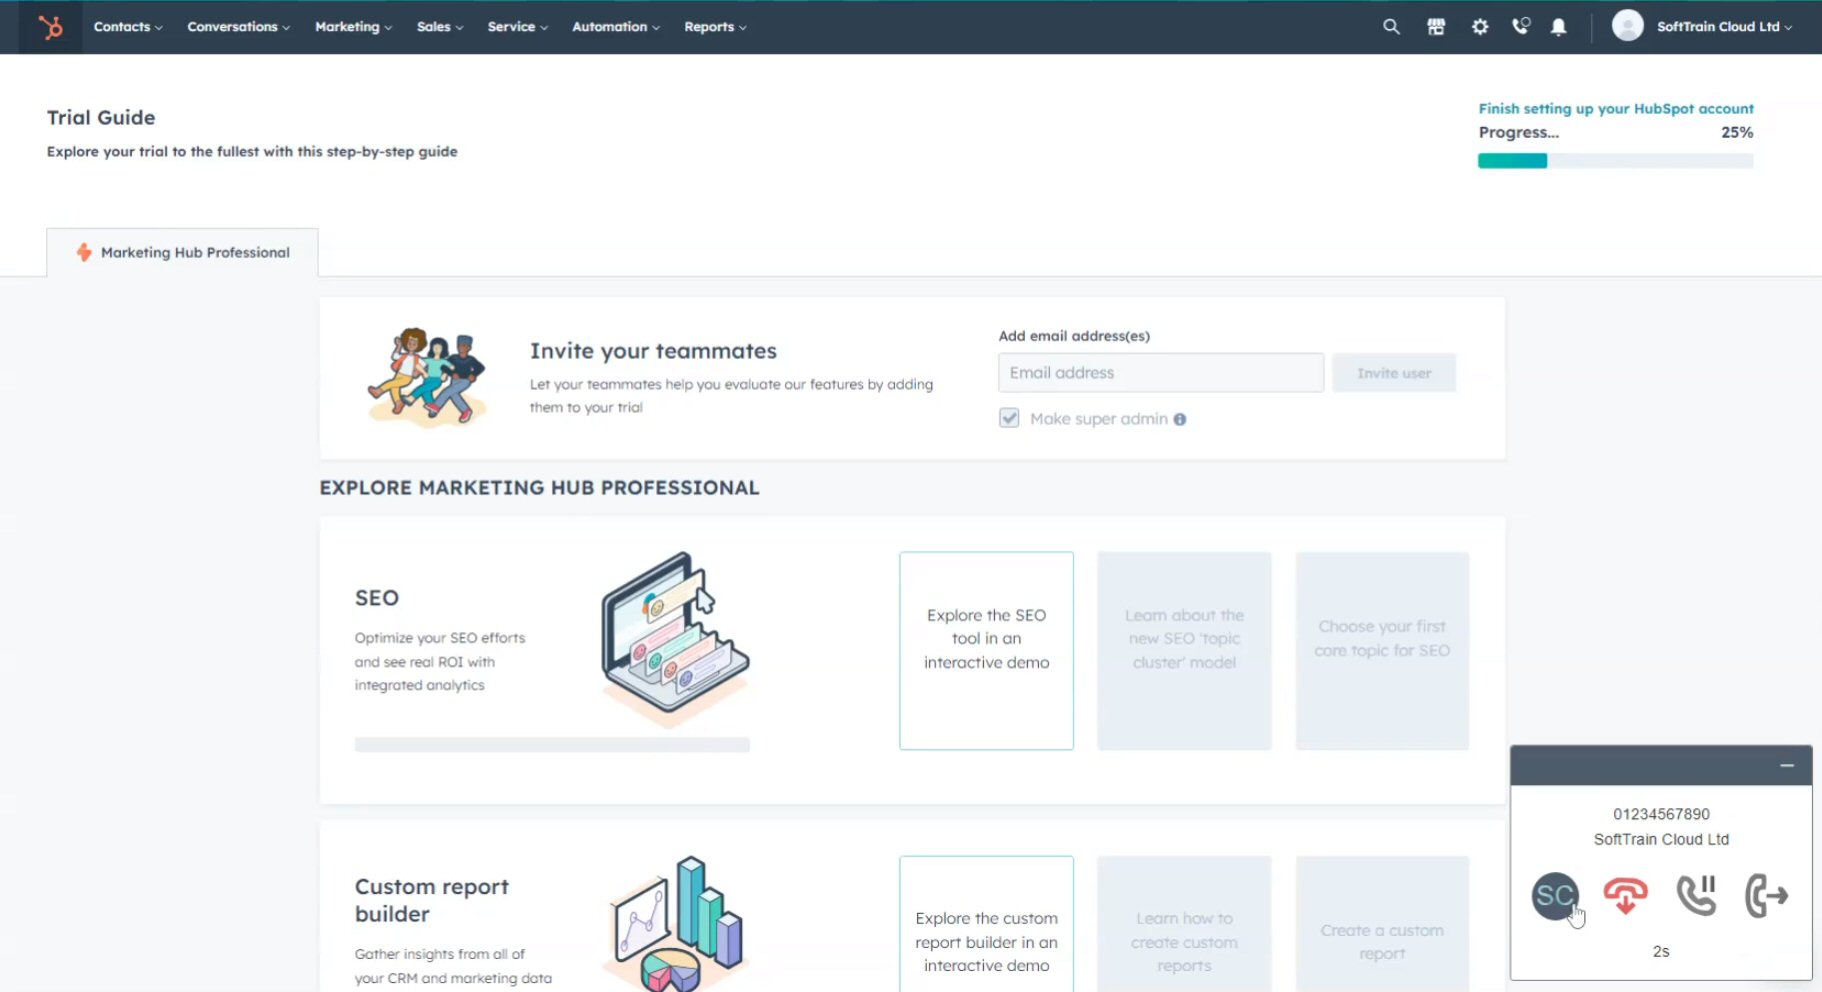Expand the Marketing menu

(353, 27)
